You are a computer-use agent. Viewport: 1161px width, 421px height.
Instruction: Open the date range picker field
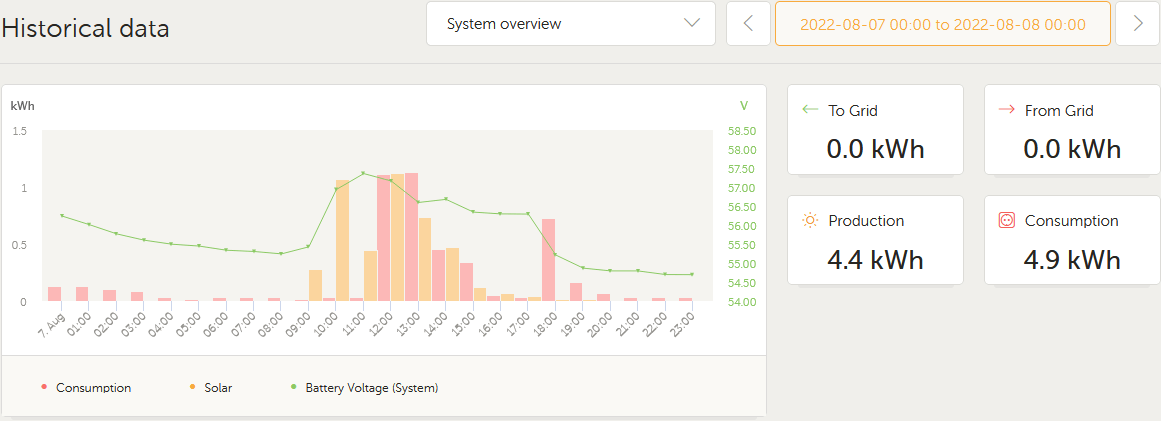[942, 24]
